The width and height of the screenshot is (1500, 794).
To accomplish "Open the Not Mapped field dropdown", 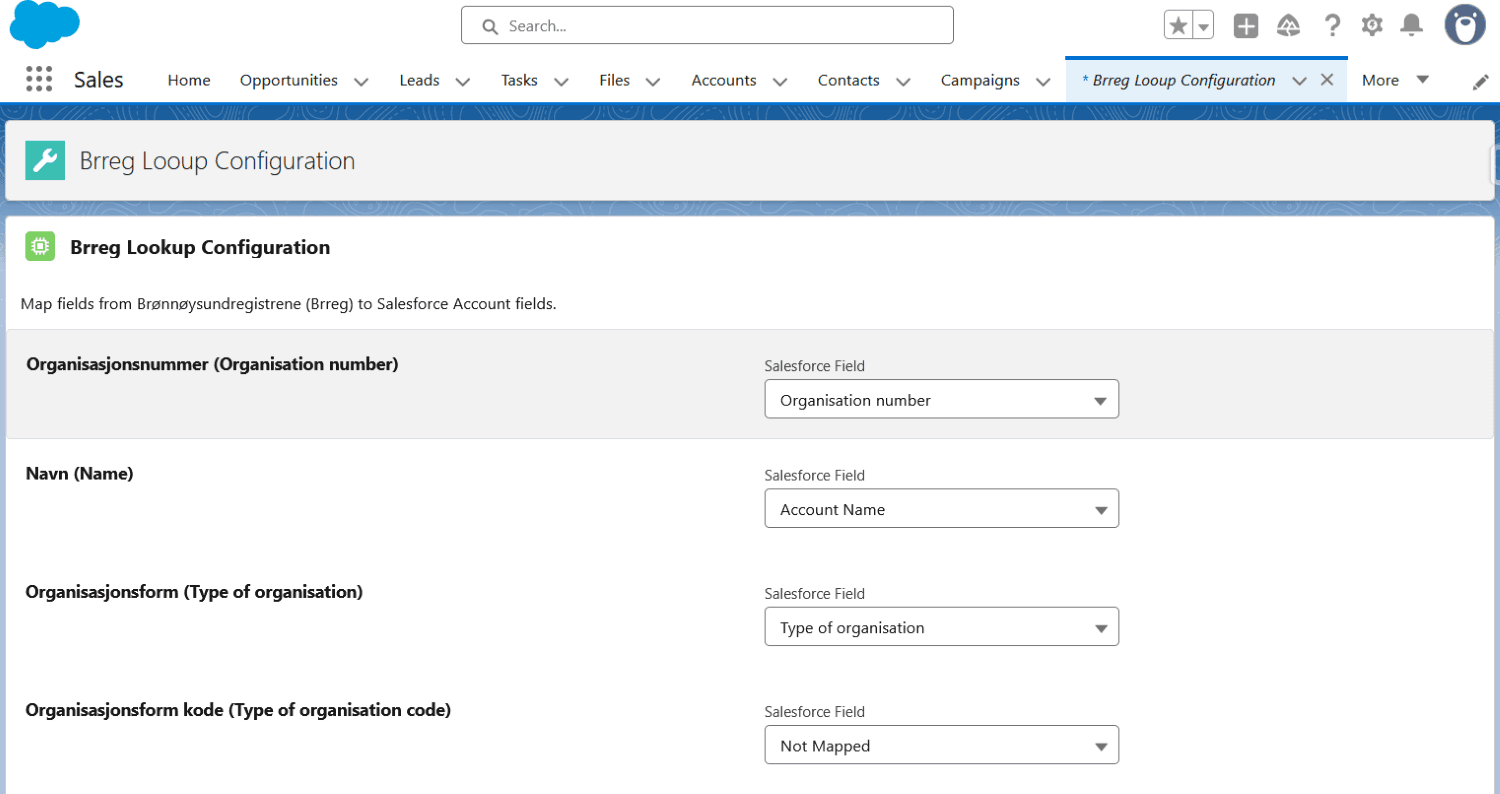I will click(x=942, y=746).
